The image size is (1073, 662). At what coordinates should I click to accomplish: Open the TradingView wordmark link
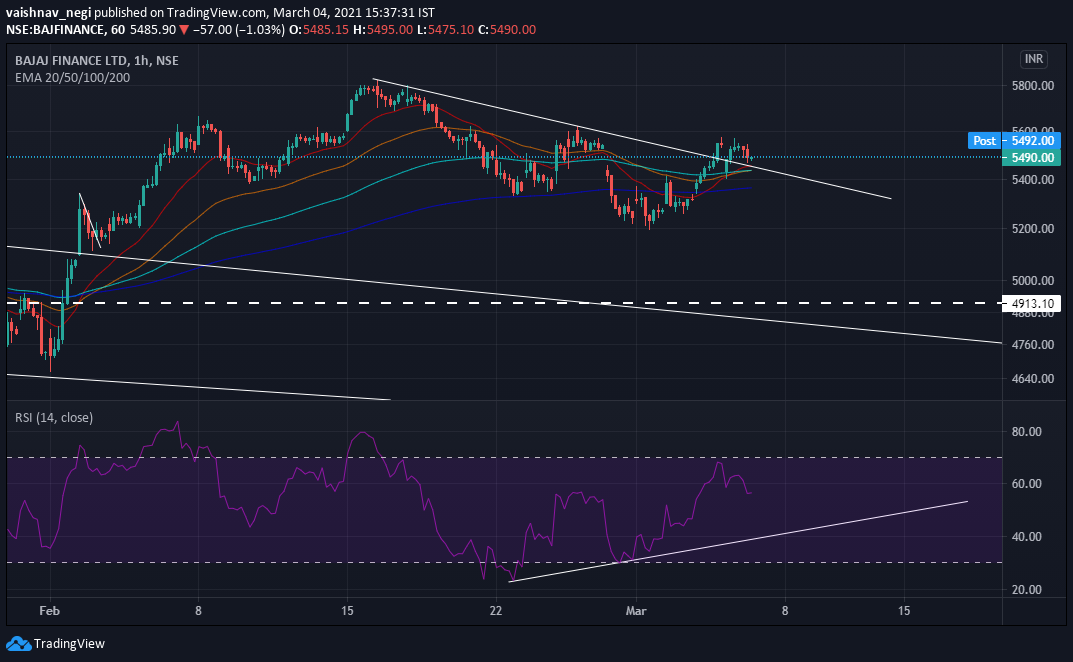click(x=69, y=644)
